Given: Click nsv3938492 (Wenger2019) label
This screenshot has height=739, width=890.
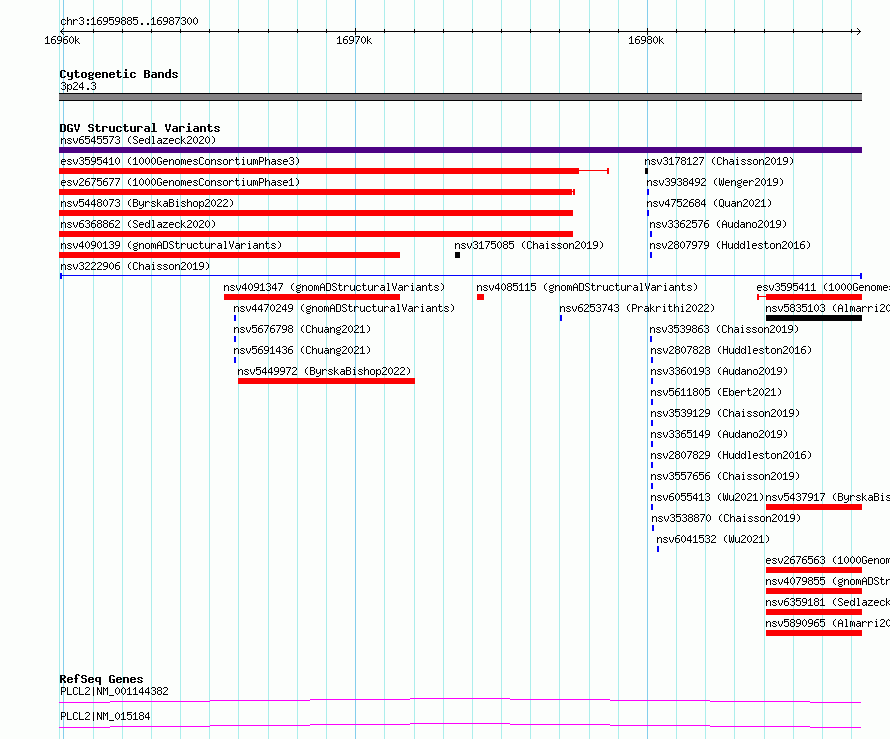Looking at the screenshot, I should (715, 182).
